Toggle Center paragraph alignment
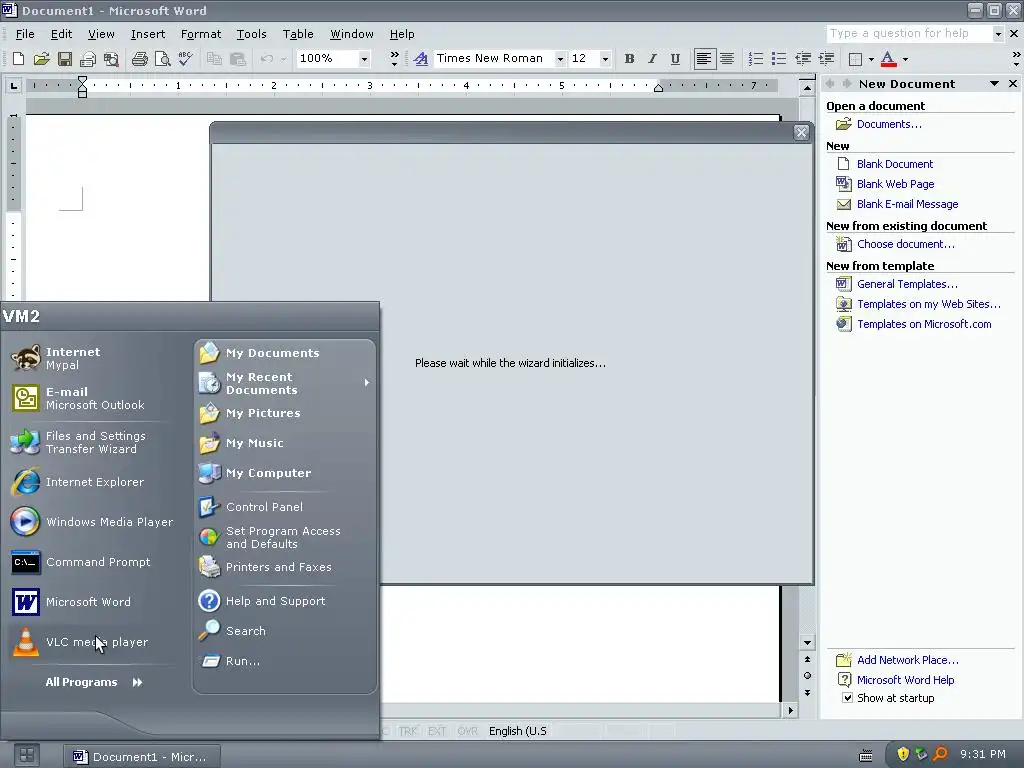This screenshot has width=1024, height=768. tap(727, 59)
